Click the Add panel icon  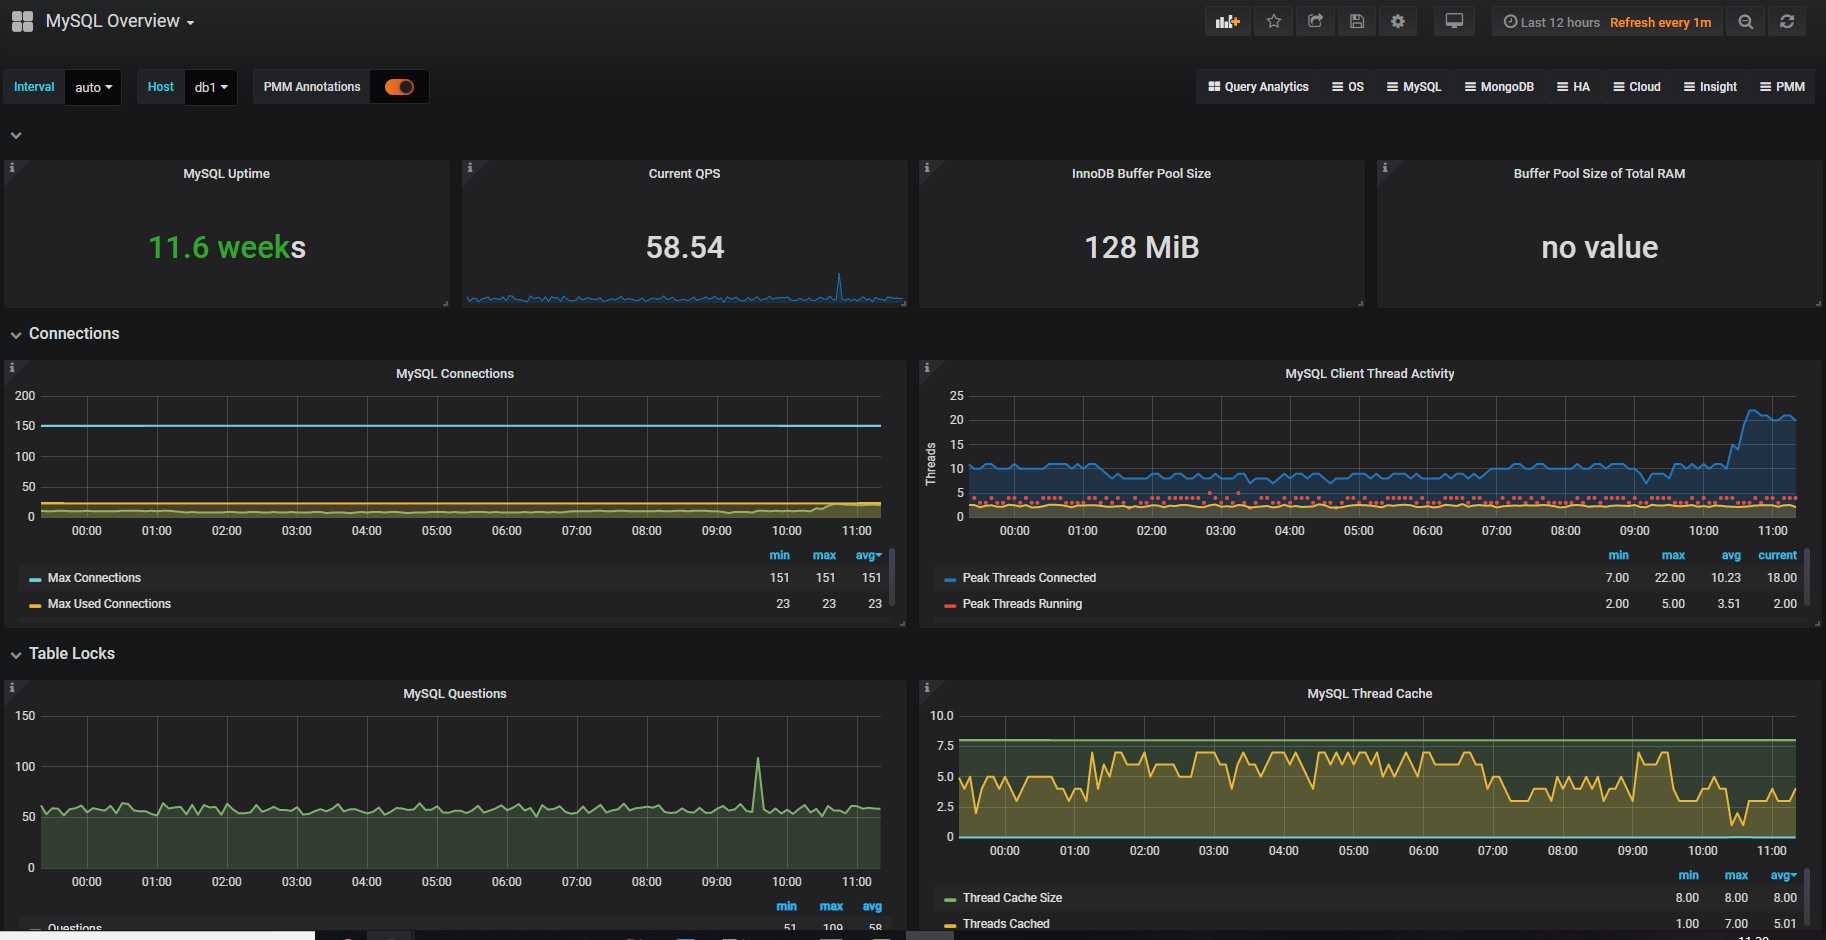coord(1227,21)
